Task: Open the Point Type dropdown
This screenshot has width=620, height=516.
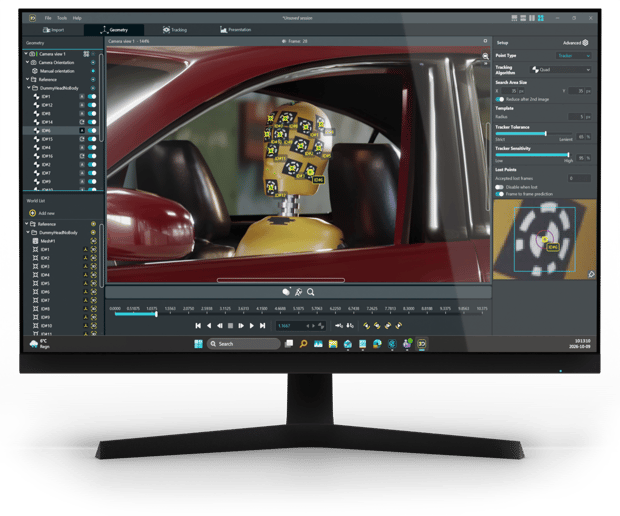Action: pos(573,56)
